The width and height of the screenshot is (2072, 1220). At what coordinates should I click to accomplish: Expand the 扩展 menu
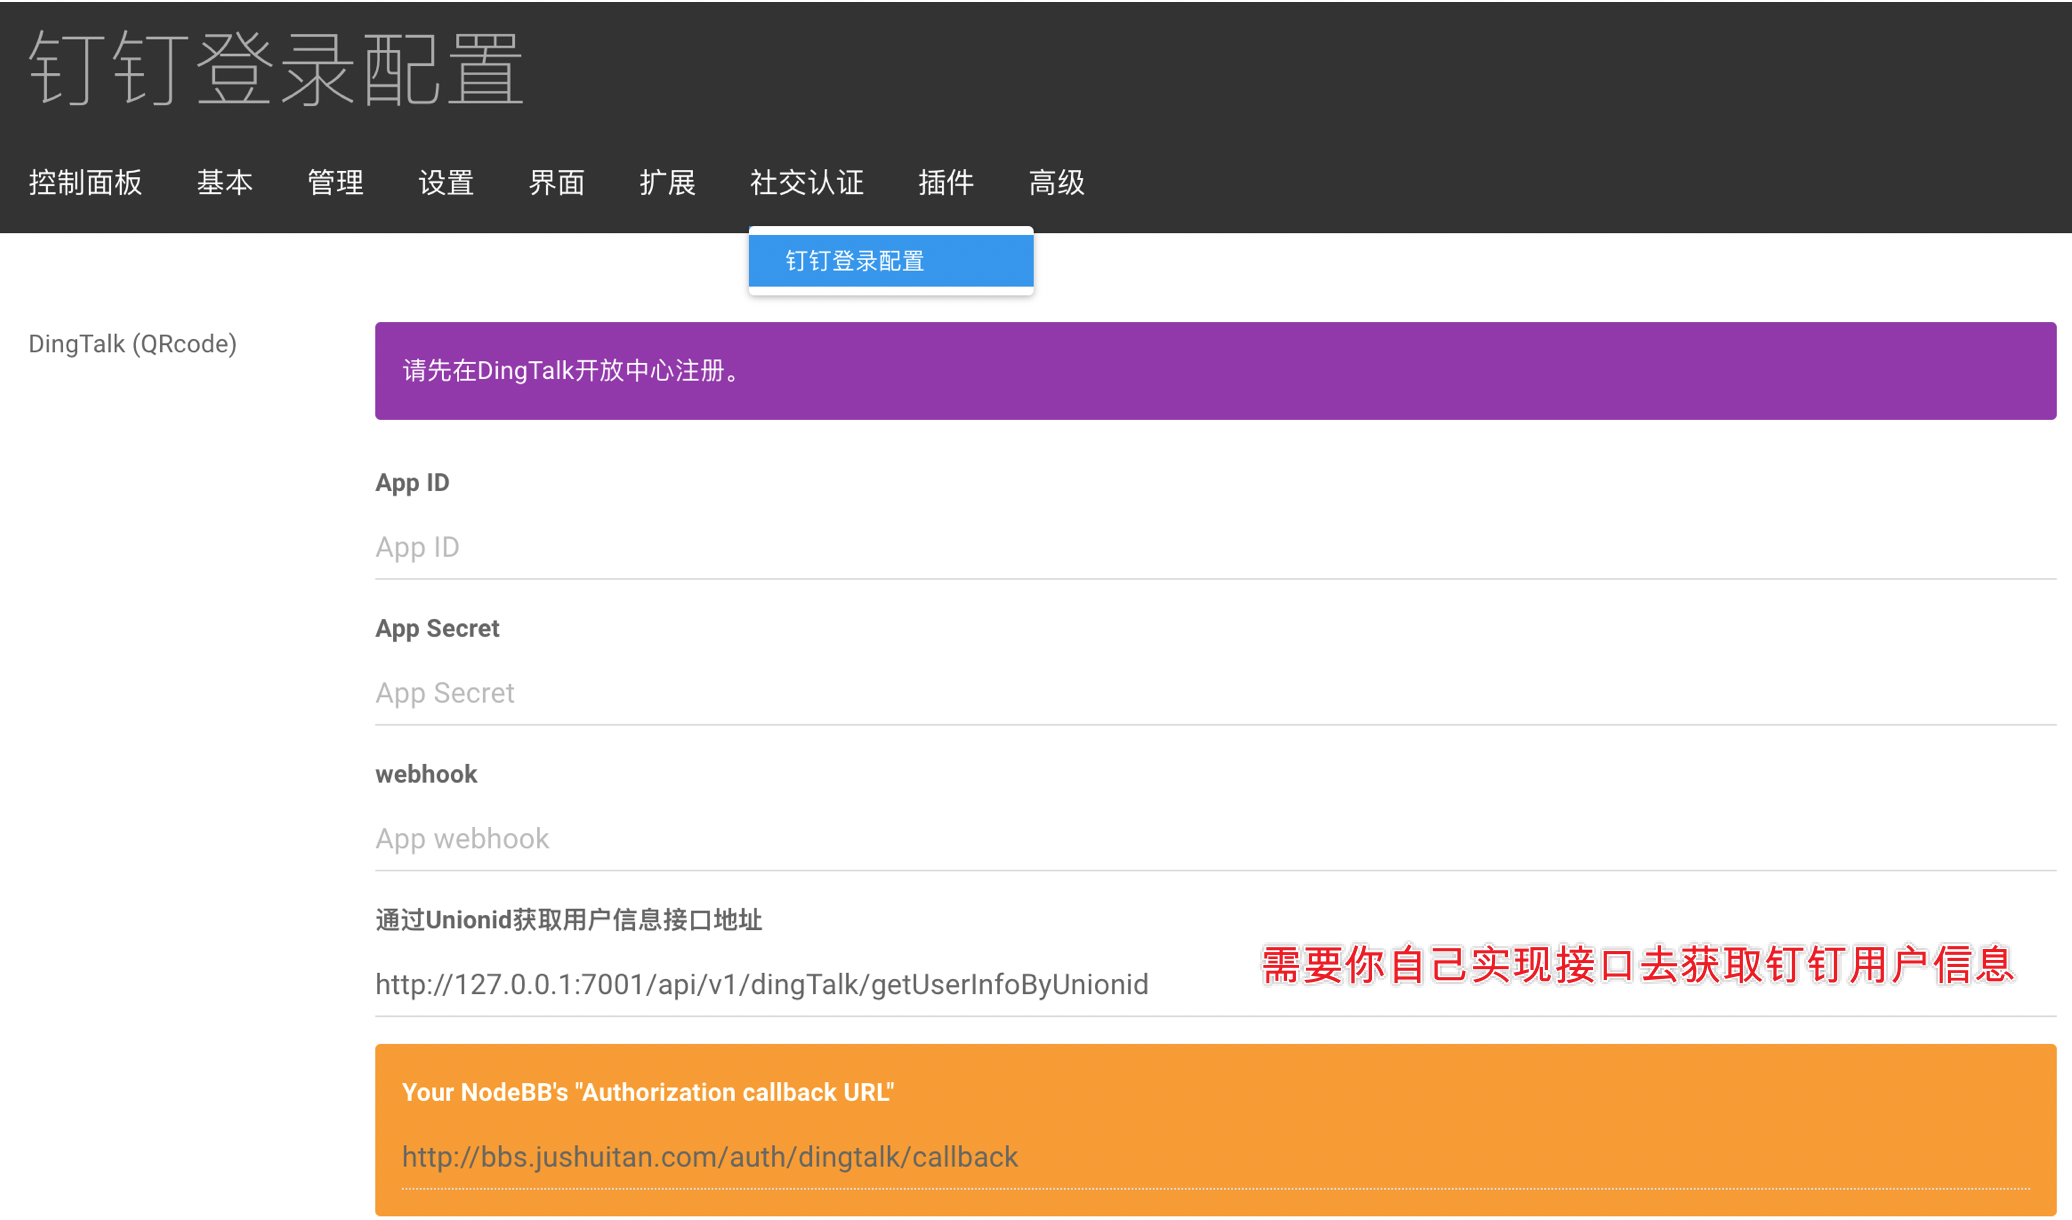[x=667, y=183]
